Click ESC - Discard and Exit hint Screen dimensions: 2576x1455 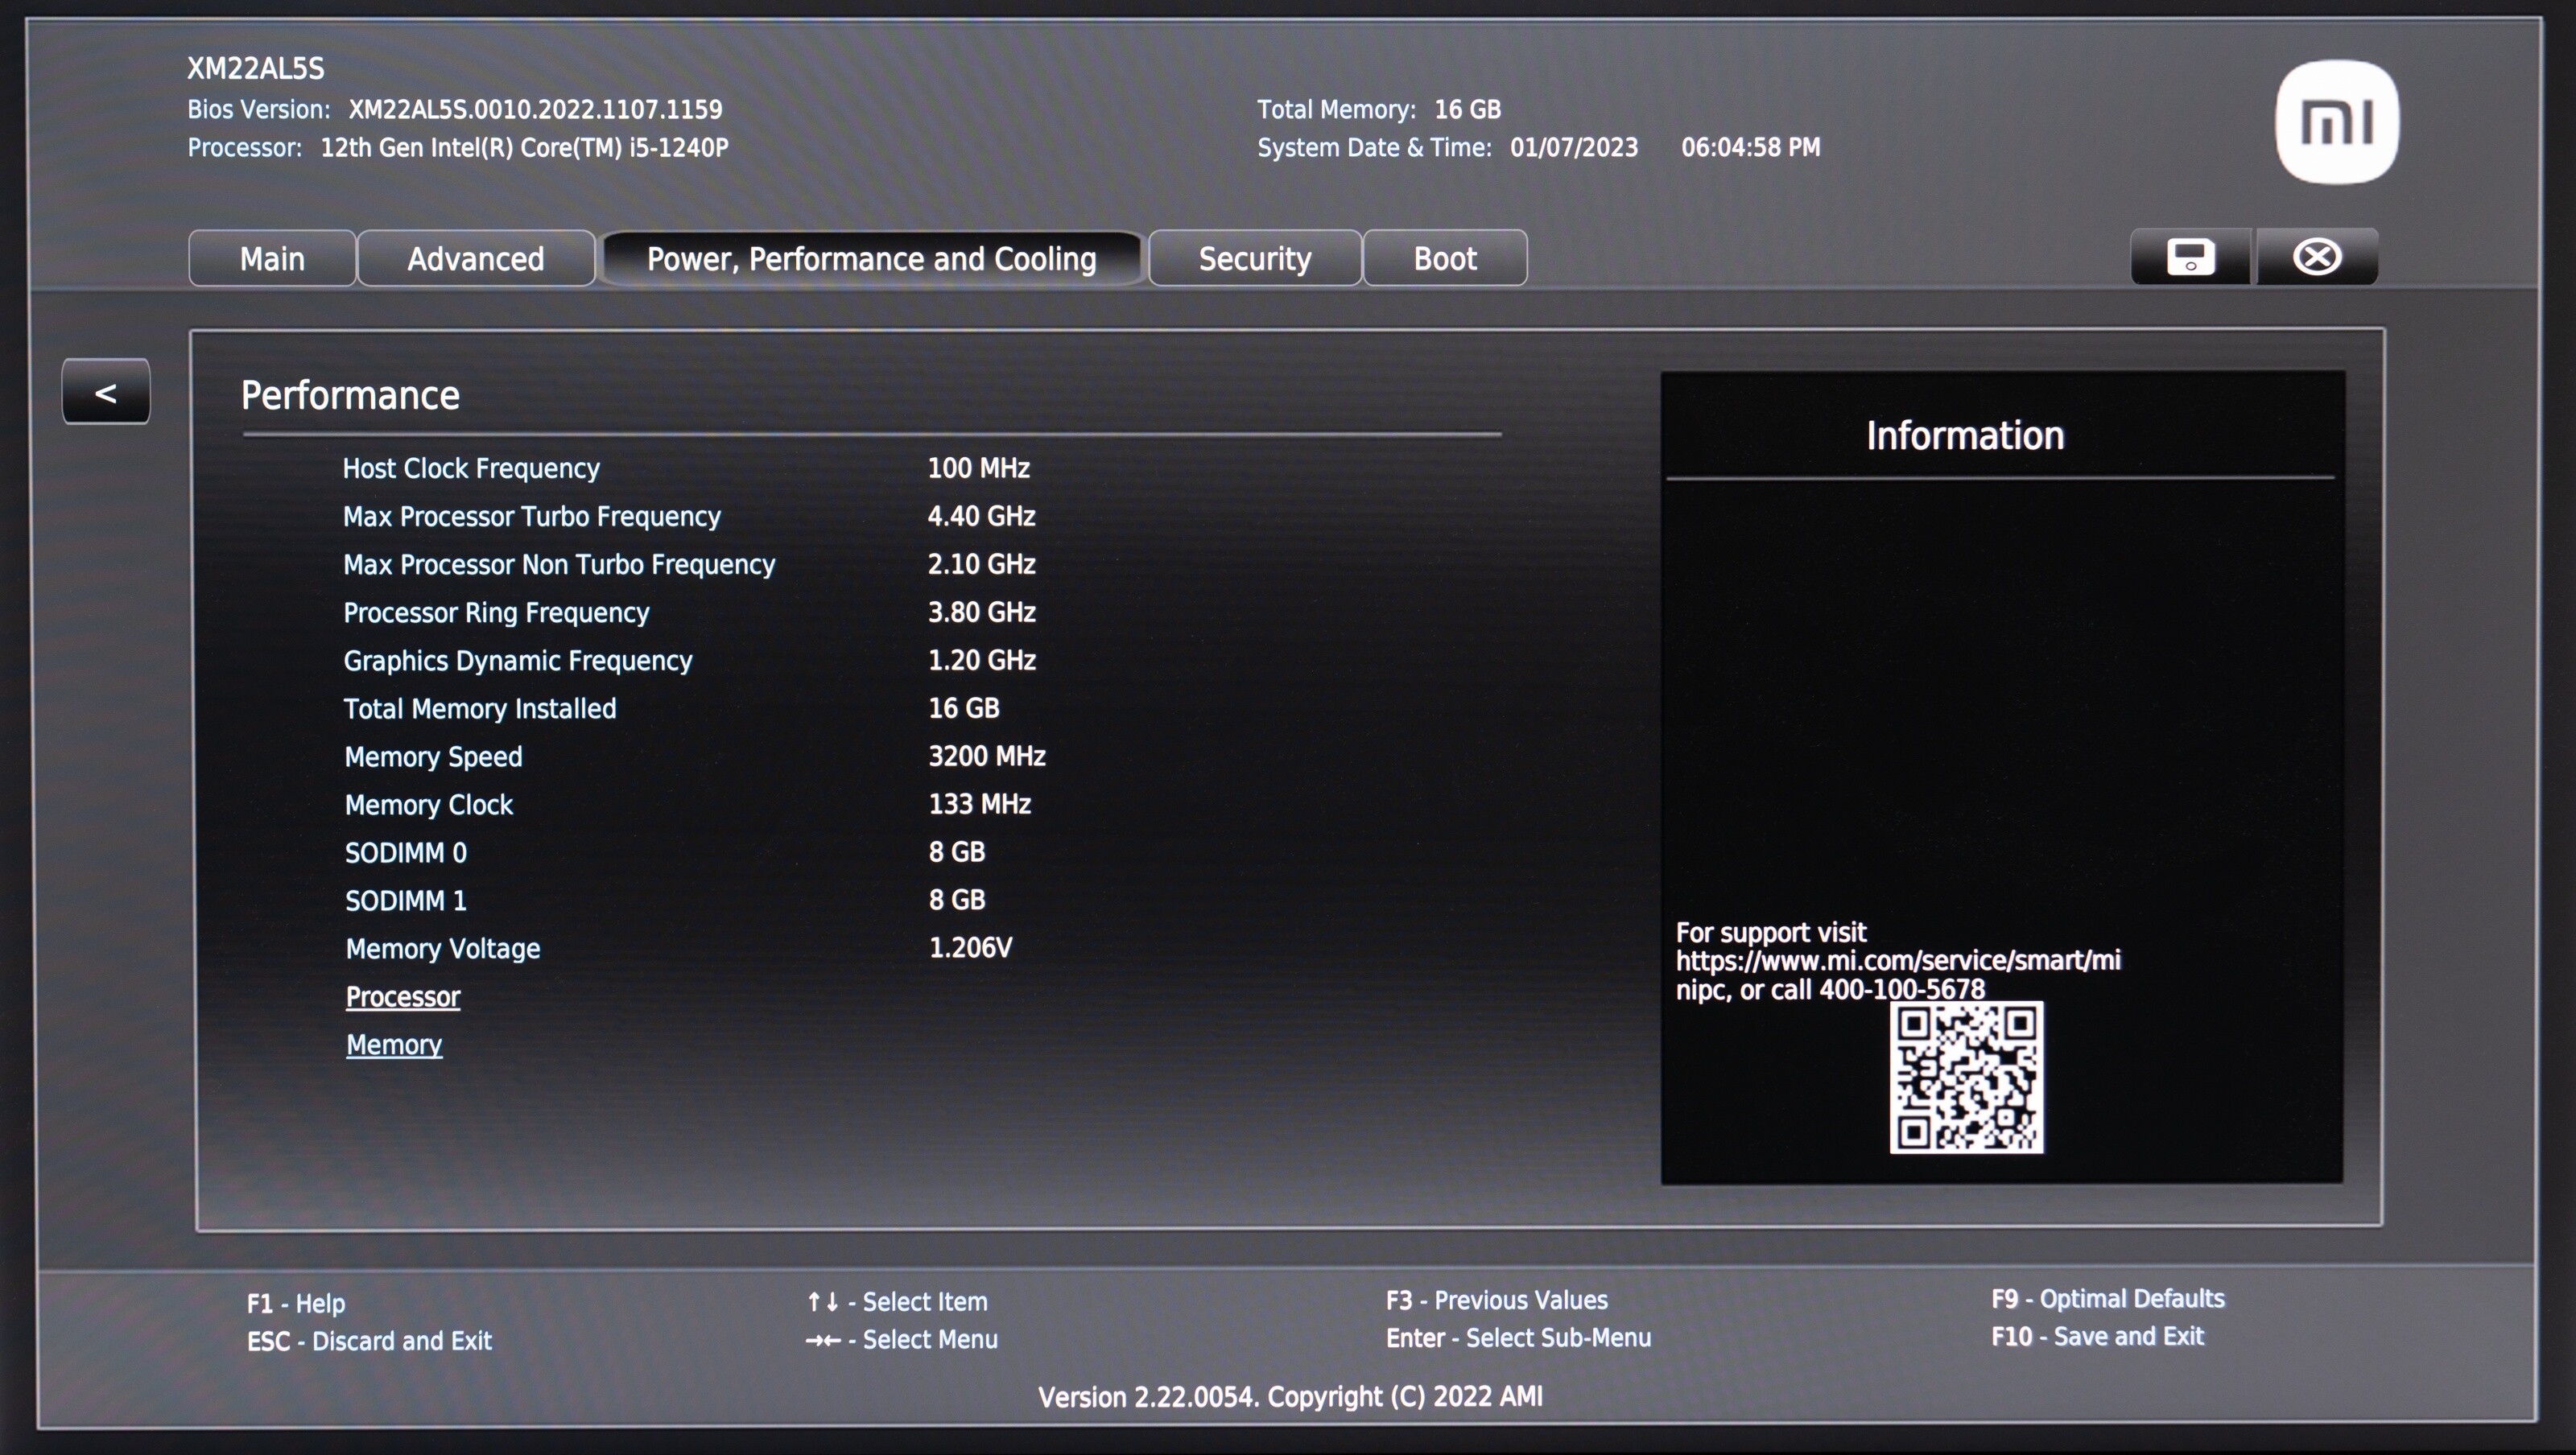pos(369,1341)
